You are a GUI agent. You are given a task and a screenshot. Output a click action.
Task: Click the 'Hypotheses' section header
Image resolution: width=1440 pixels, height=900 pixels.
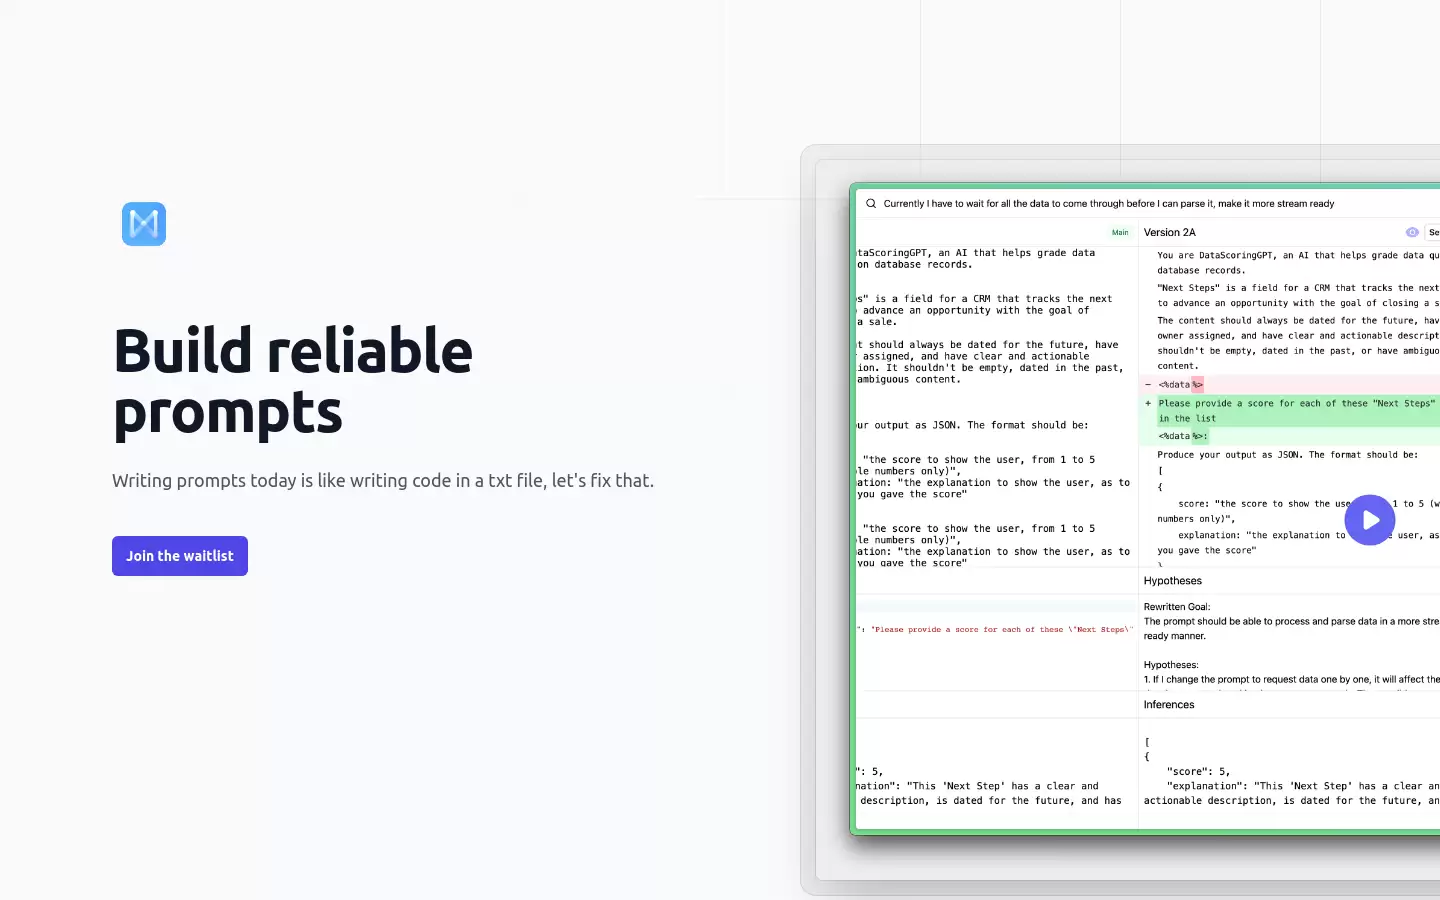1173,581
